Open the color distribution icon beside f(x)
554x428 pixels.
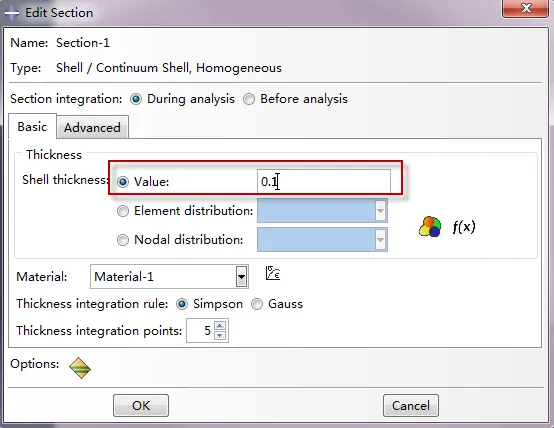click(430, 227)
